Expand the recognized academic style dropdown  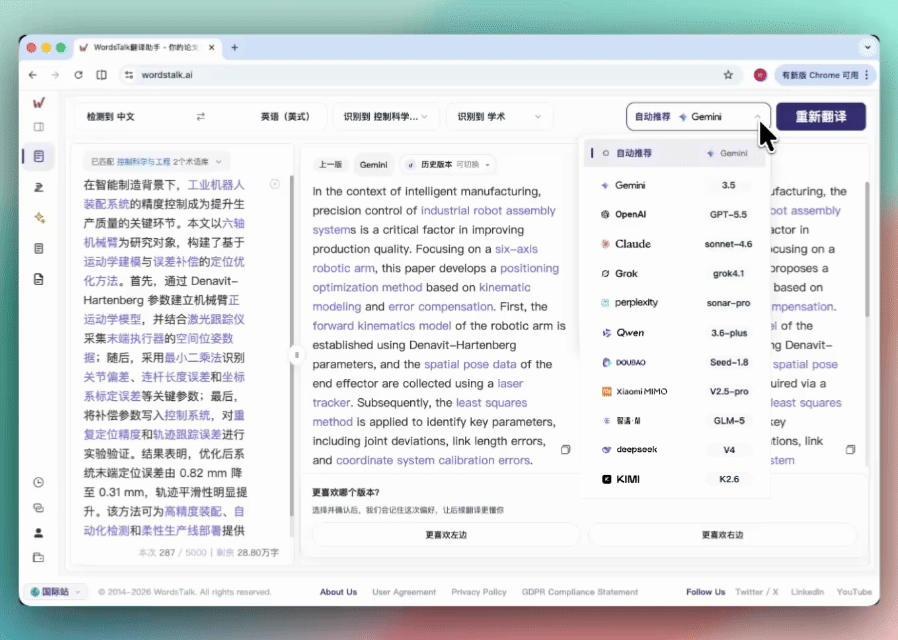coord(499,117)
